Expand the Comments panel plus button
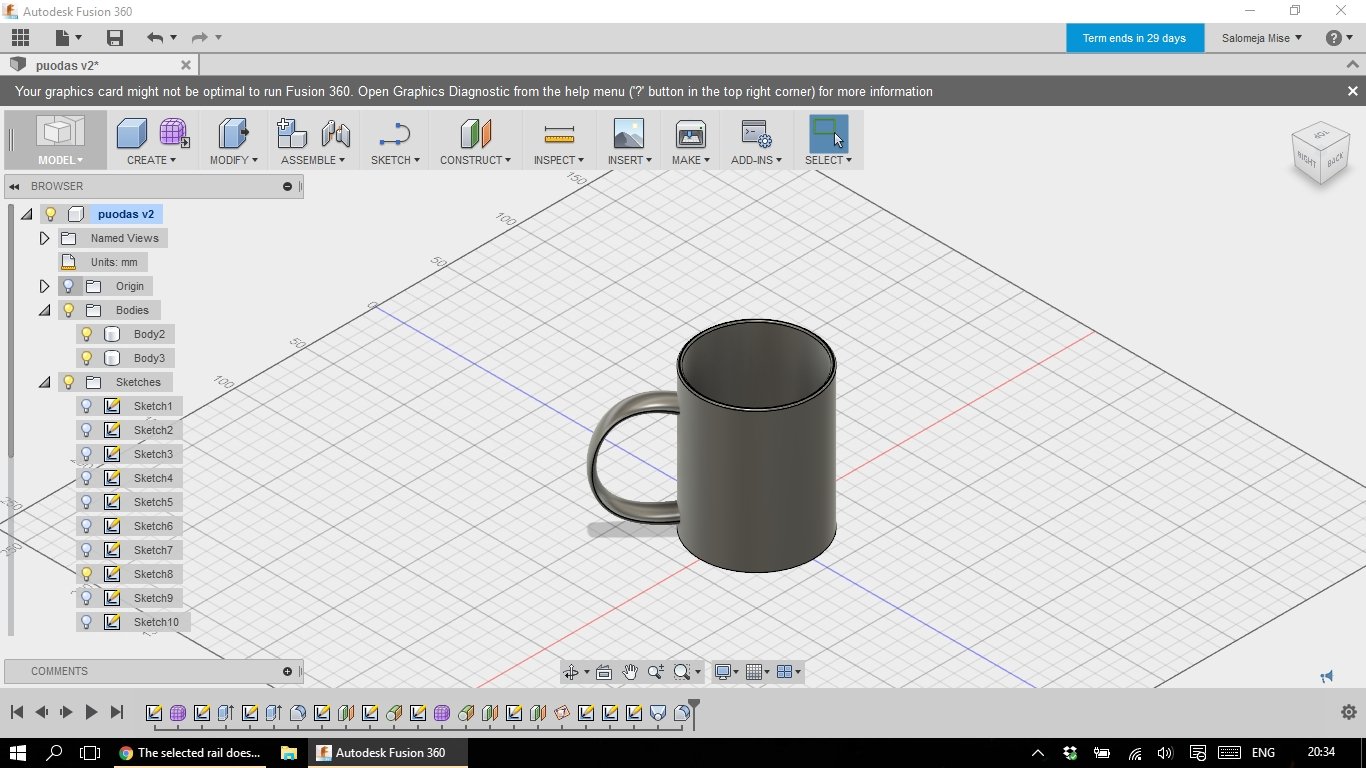 tap(287, 671)
